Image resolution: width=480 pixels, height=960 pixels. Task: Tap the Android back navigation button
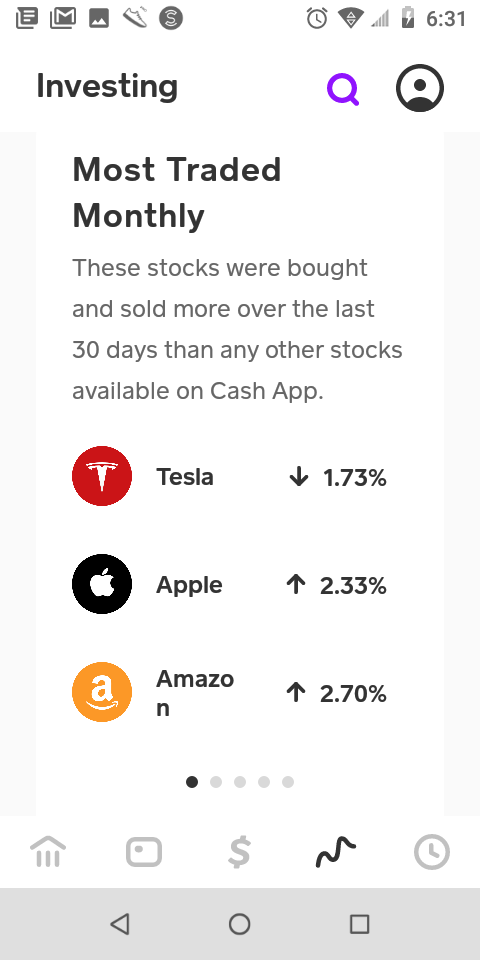tap(120, 924)
